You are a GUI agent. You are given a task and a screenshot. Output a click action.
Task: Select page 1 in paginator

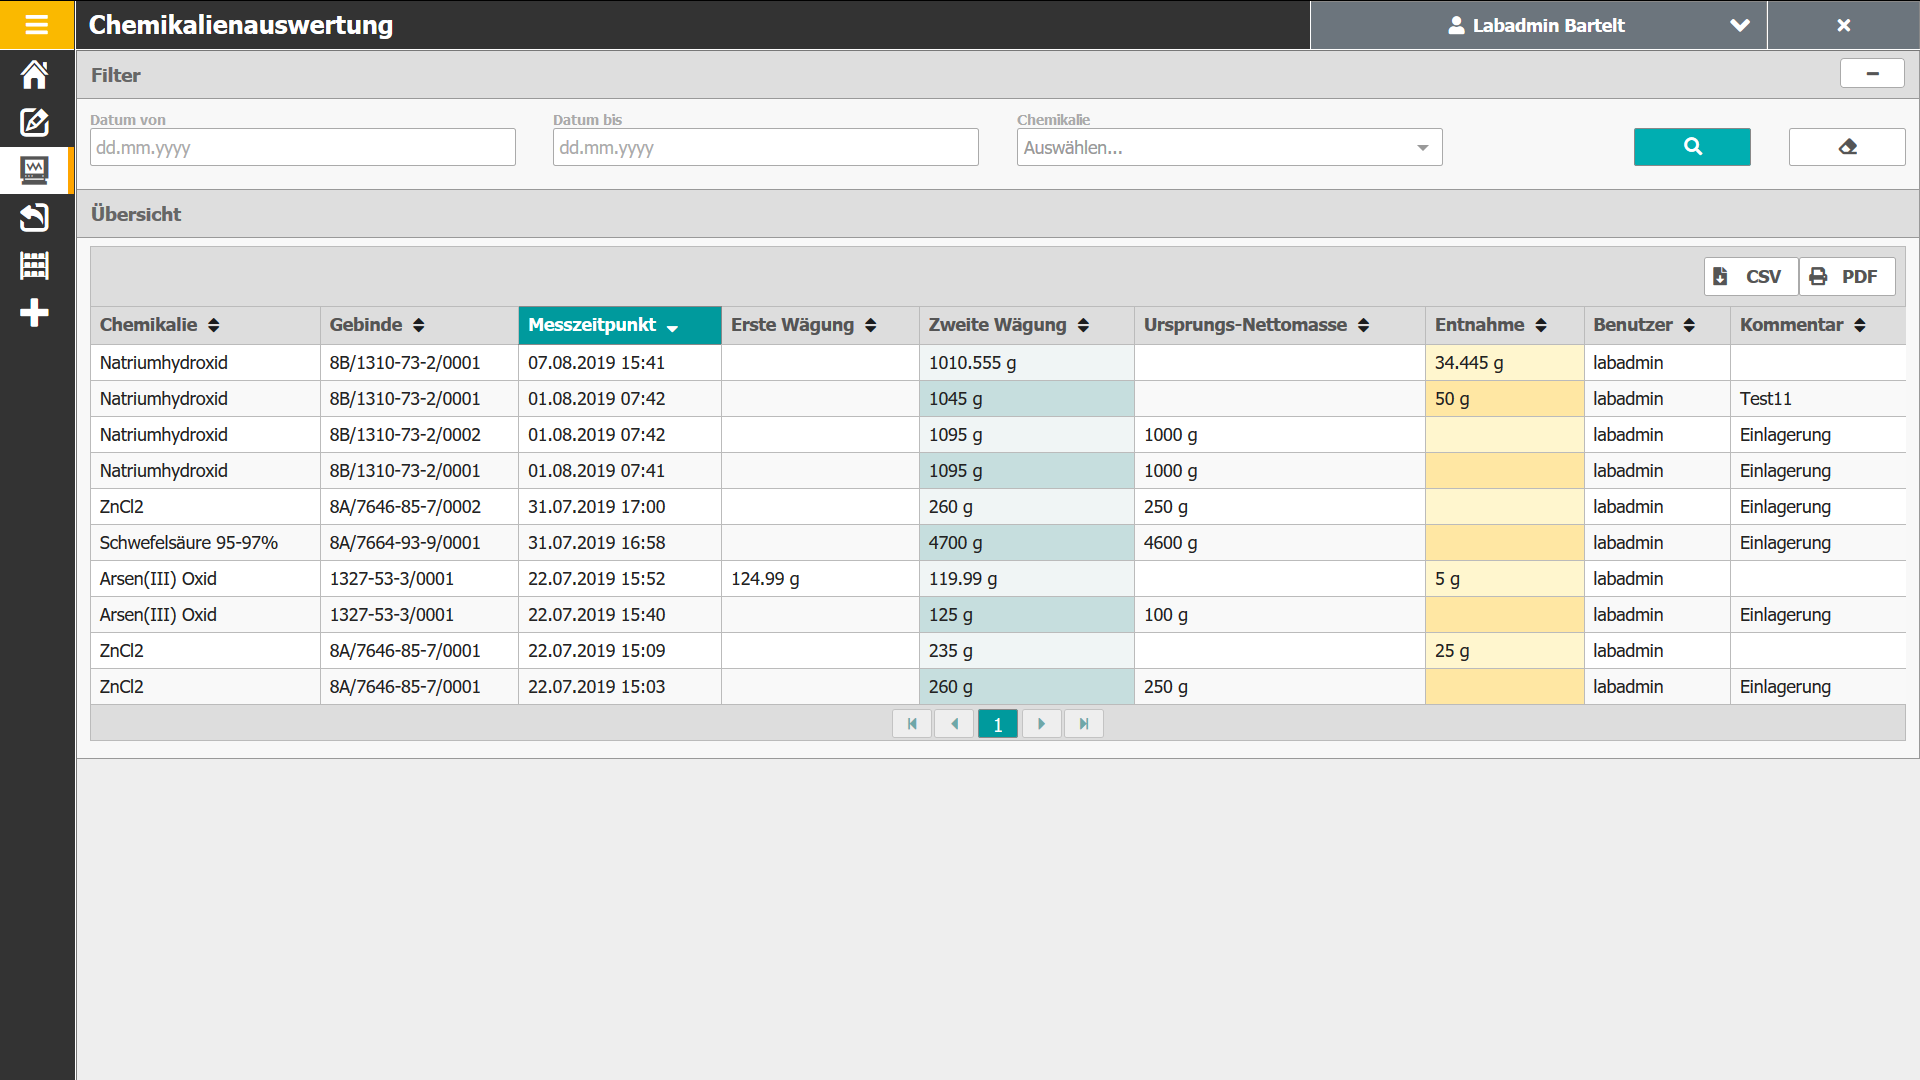coord(997,724)
